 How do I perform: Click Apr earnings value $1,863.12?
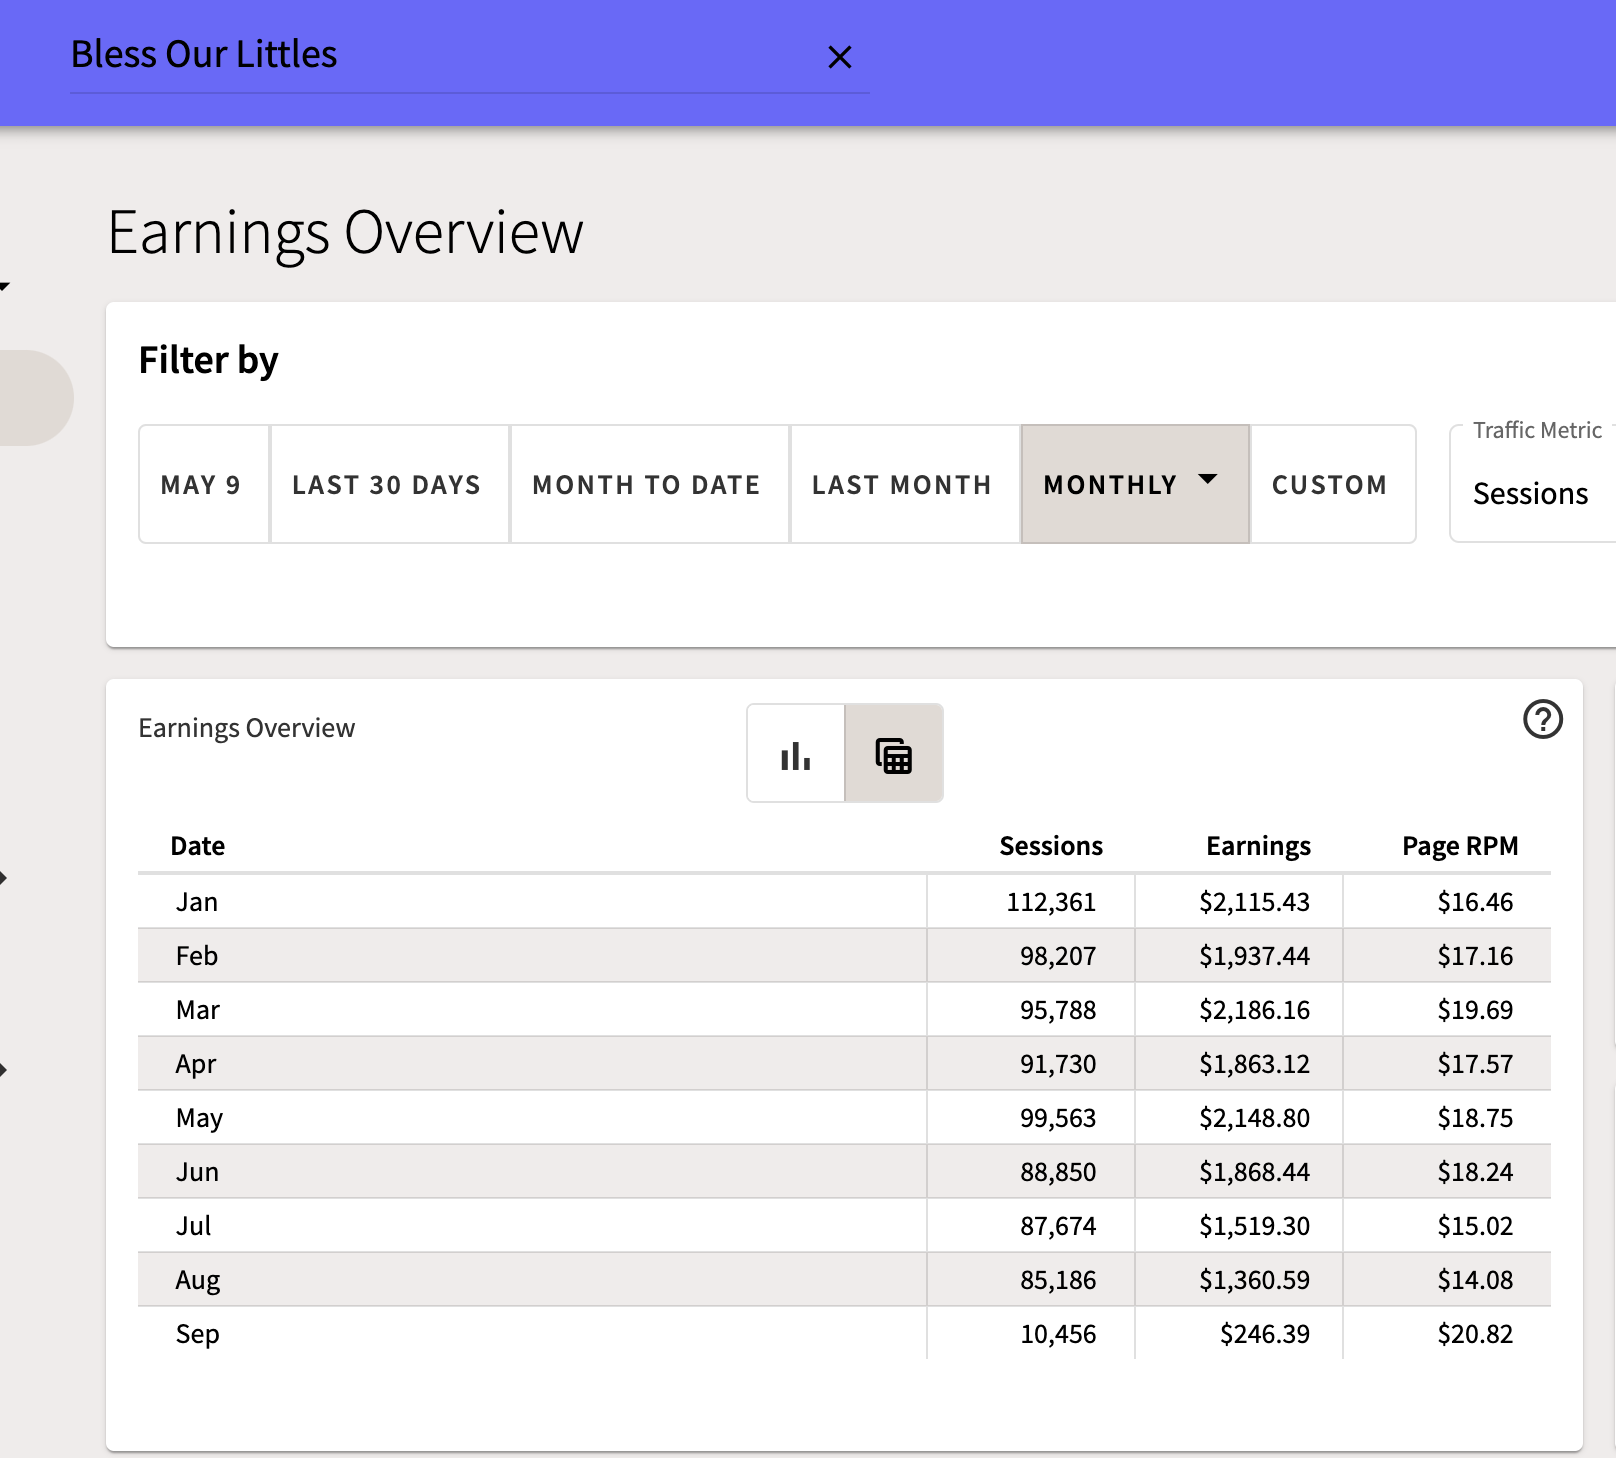tap(1254, 1064)
